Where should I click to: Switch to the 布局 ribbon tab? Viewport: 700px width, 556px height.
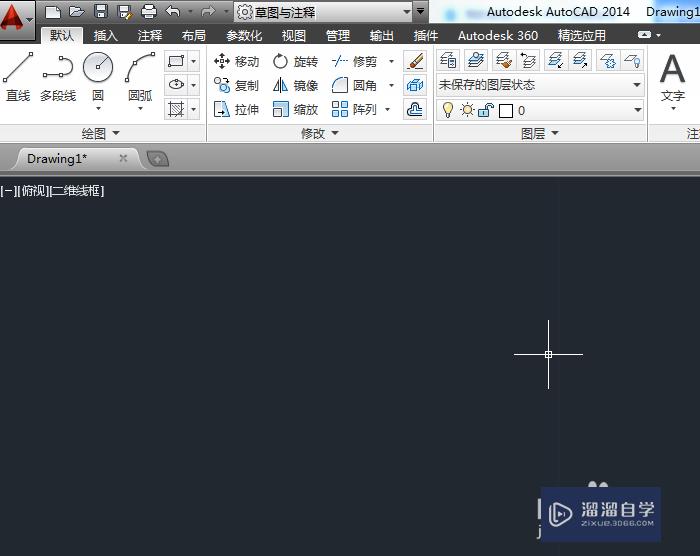[194, 35]
